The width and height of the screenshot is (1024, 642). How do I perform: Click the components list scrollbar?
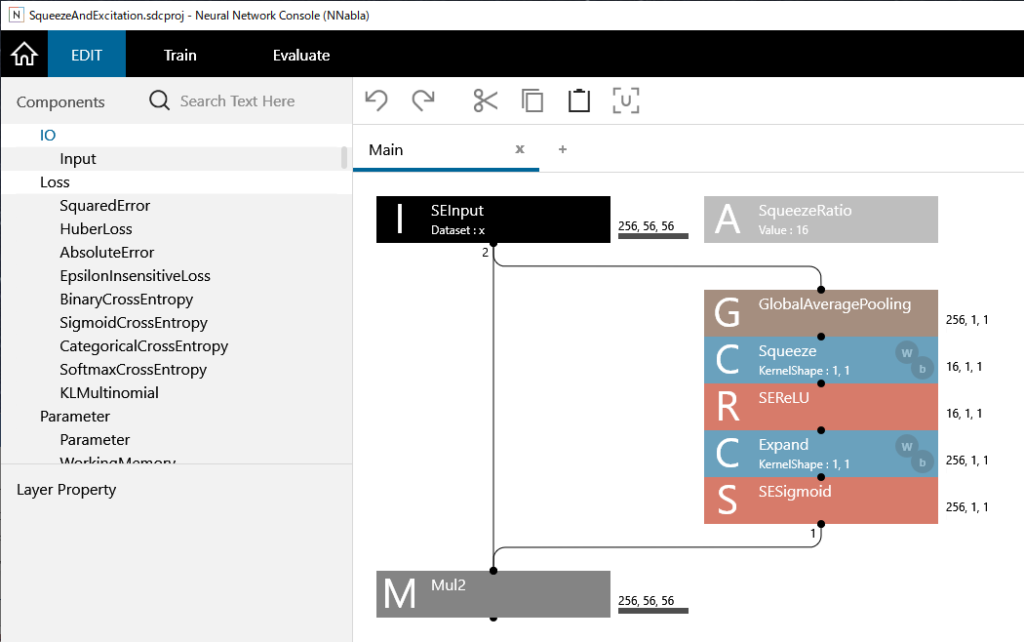345,158
